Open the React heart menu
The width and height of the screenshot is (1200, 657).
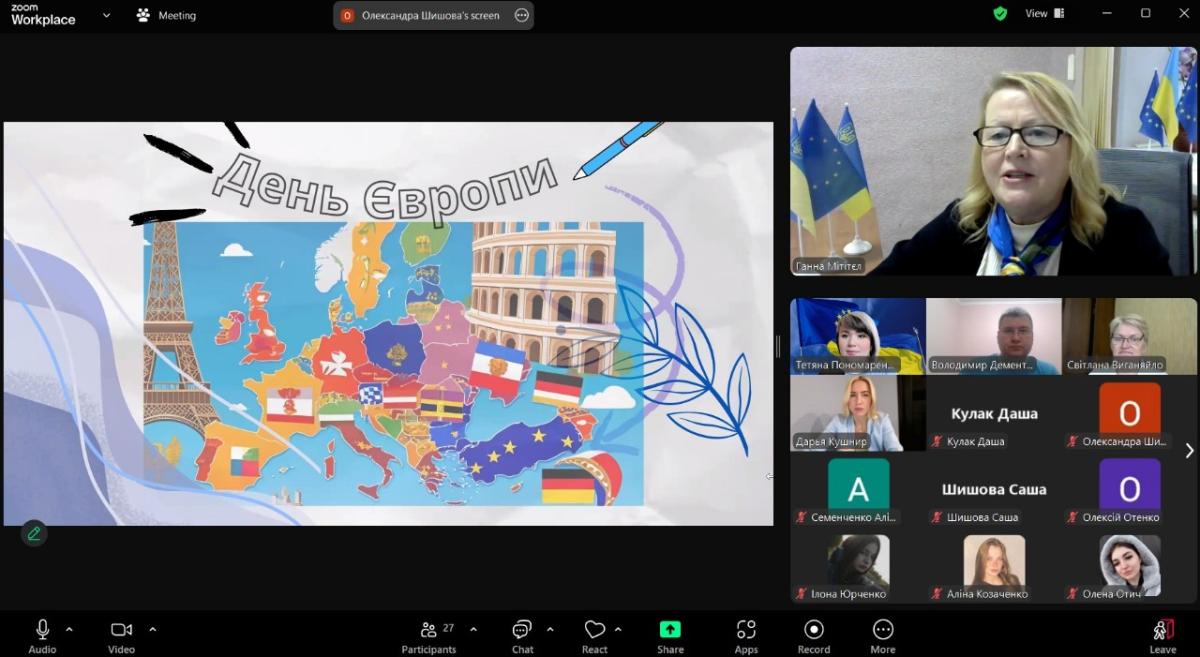(595, 635)
